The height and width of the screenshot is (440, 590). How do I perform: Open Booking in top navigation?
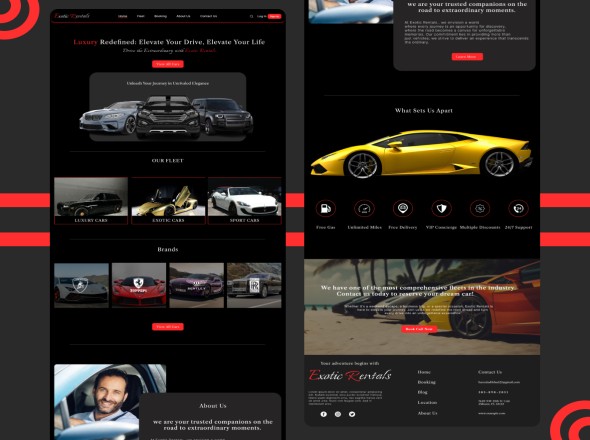160,16
